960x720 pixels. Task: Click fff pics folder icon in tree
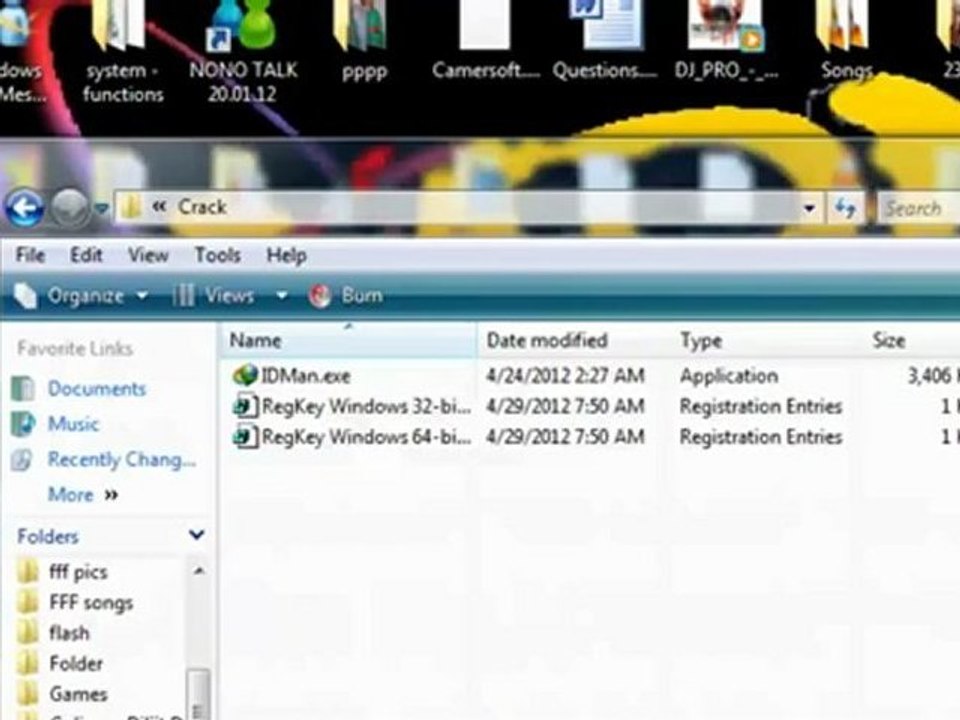click(x=28, y=572)
